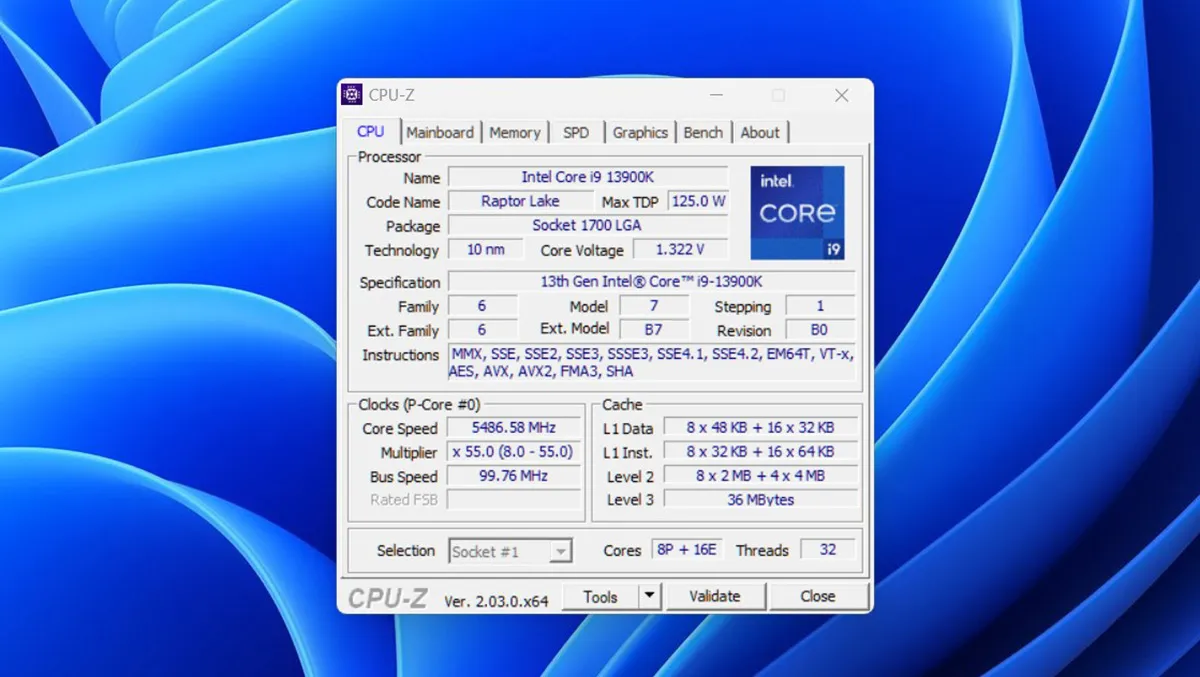The image size is (1200, 677).
Task: Go to the Graphics tab
Action: 640,132
